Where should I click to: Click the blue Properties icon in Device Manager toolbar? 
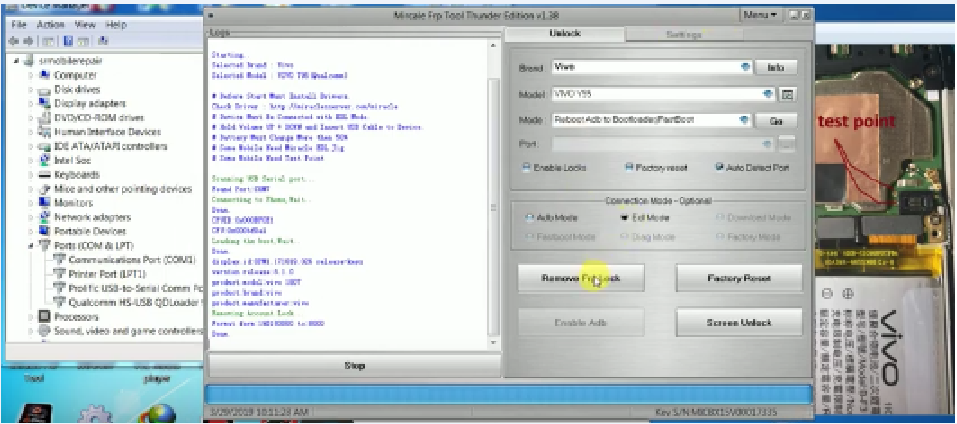click(68, 40)
